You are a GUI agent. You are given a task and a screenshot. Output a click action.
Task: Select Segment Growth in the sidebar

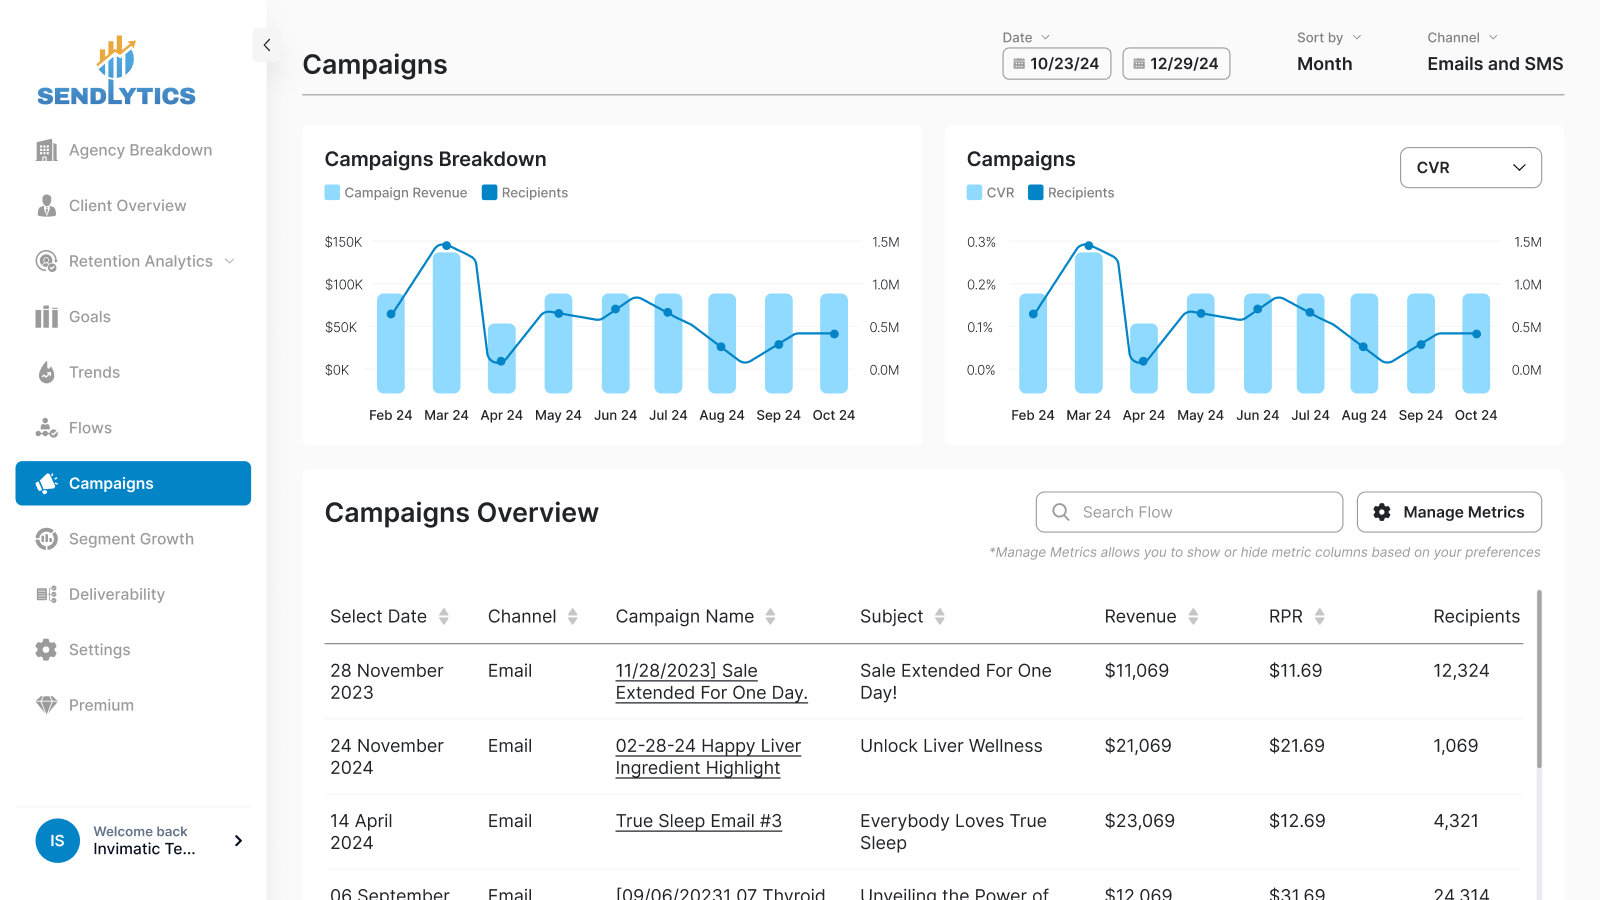pyautogui.click(x=132, y=539)
